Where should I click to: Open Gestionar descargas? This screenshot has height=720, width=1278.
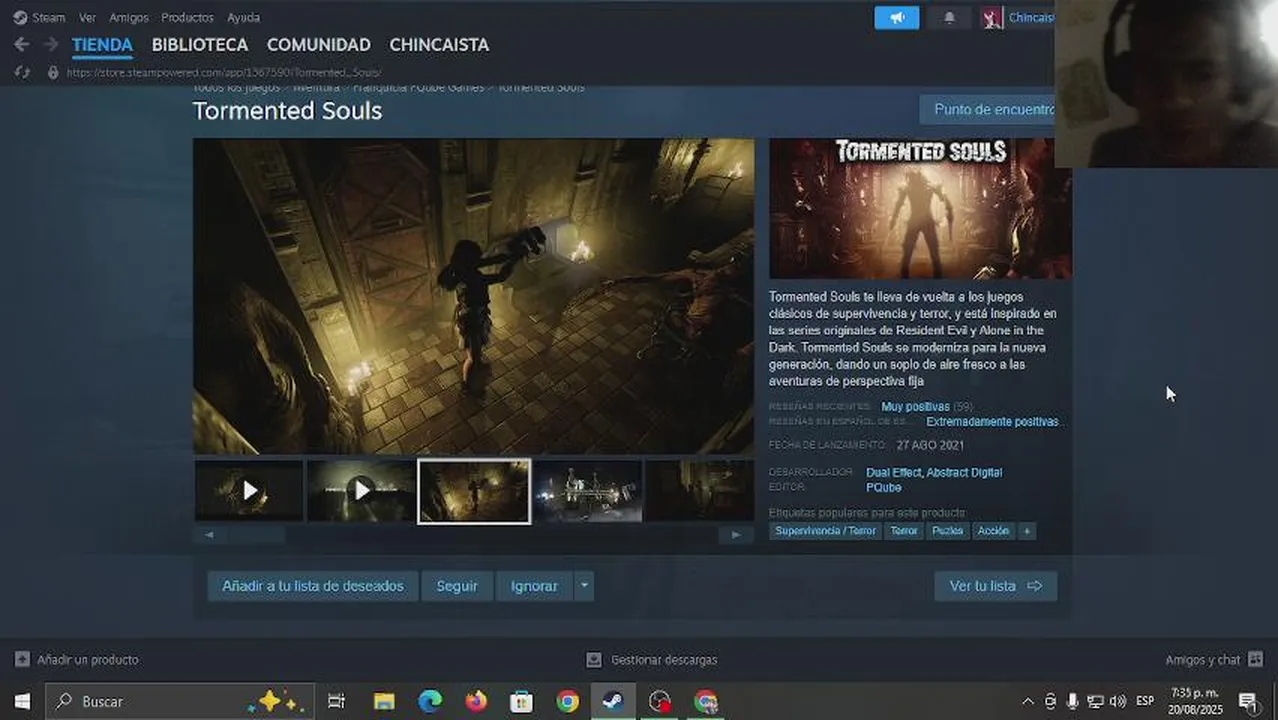(x=652, y=660)
